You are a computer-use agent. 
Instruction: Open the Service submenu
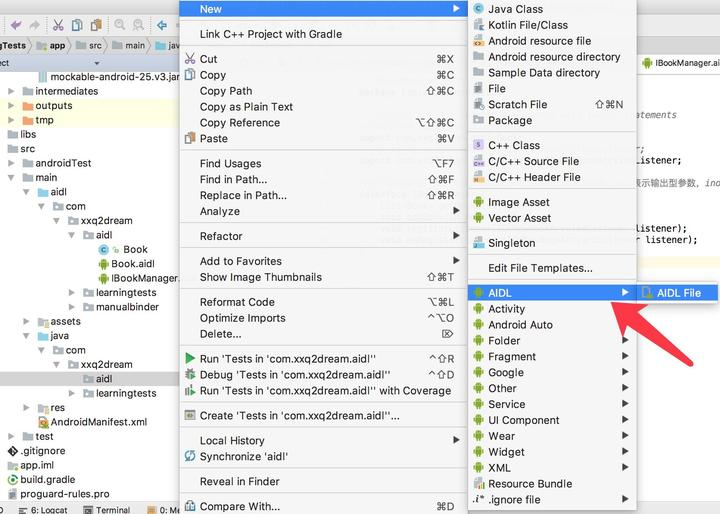[x=552, y=404]
